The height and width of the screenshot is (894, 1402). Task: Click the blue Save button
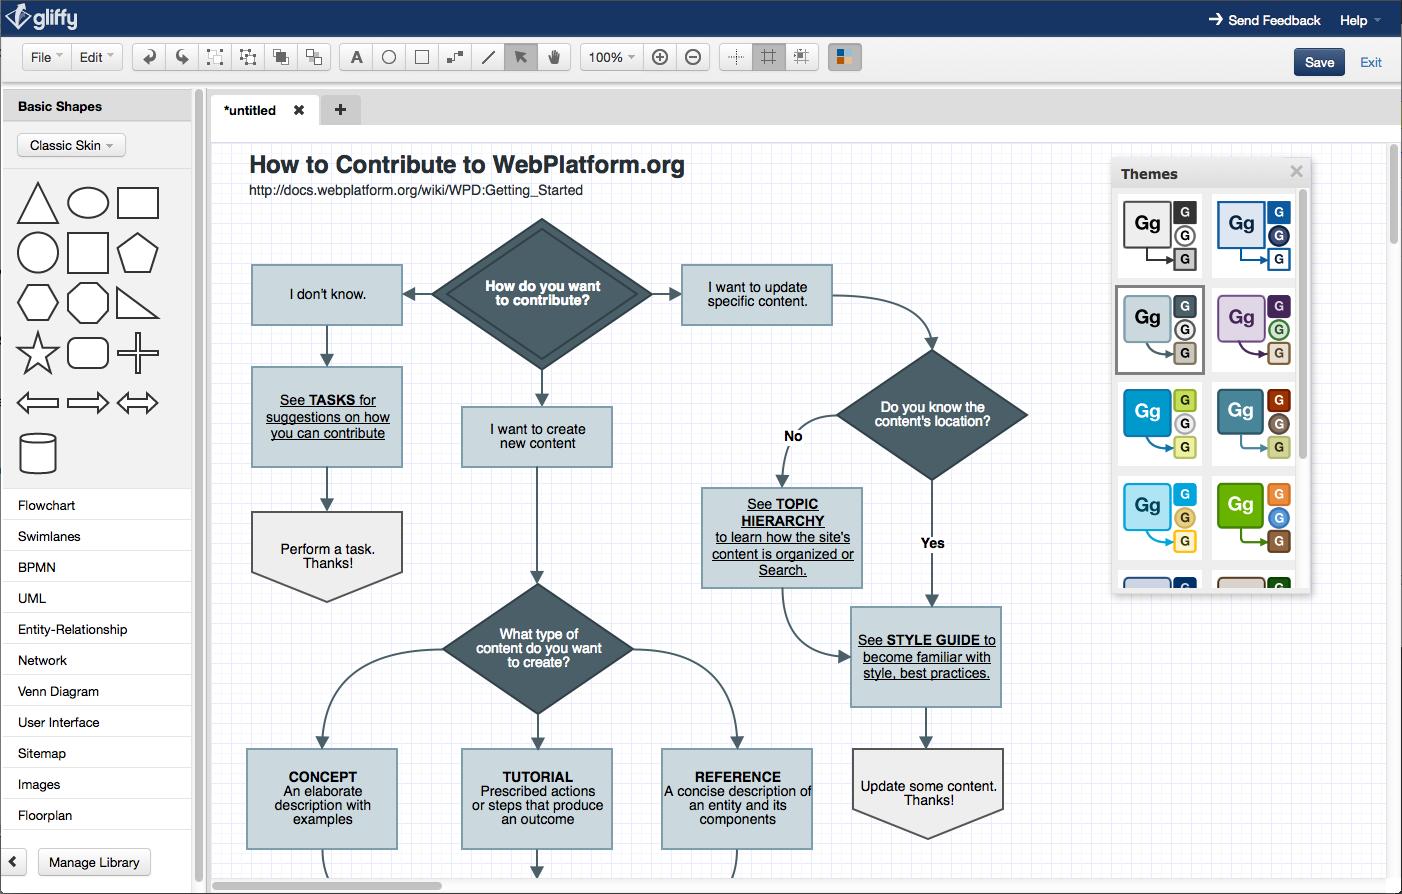(1319, 62)
